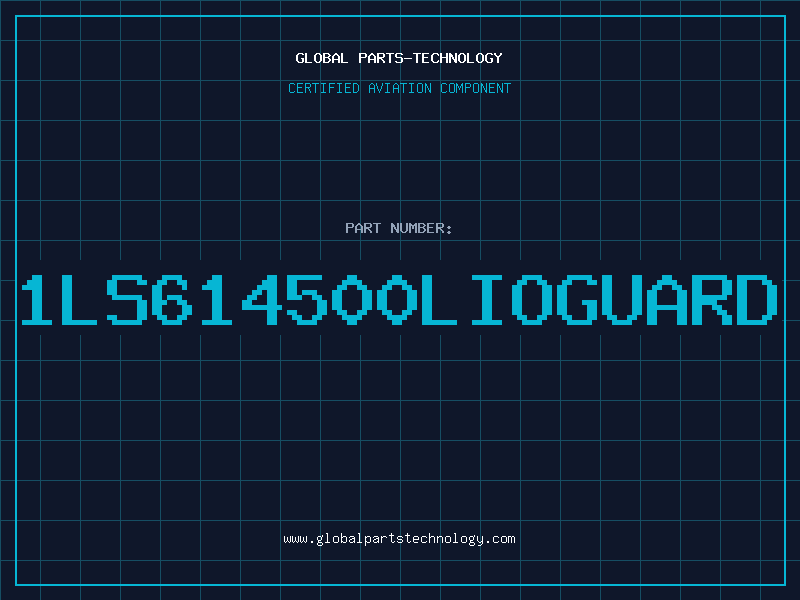Click the GLOBAL PARTS-TECHNOLOGY heading
The width and height of the screenshot is (800, 600).
coord(399,58)
